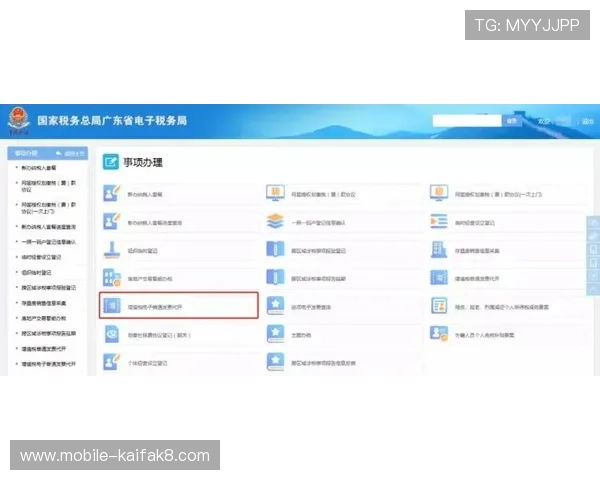
Task: Open 跨区域涉税事项报告延期 book icon in grid
Action: pyautogui.click(x=275, y=278)
